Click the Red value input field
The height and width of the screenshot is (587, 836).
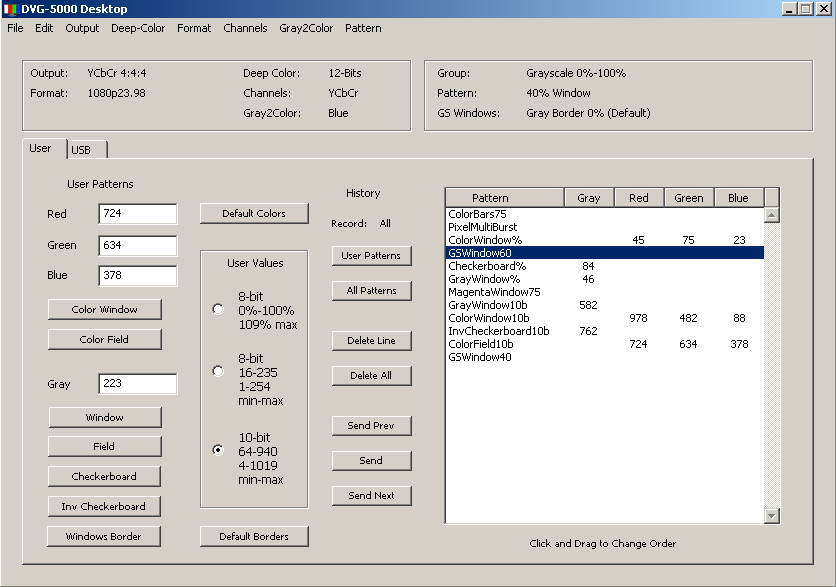pos(137,214)
